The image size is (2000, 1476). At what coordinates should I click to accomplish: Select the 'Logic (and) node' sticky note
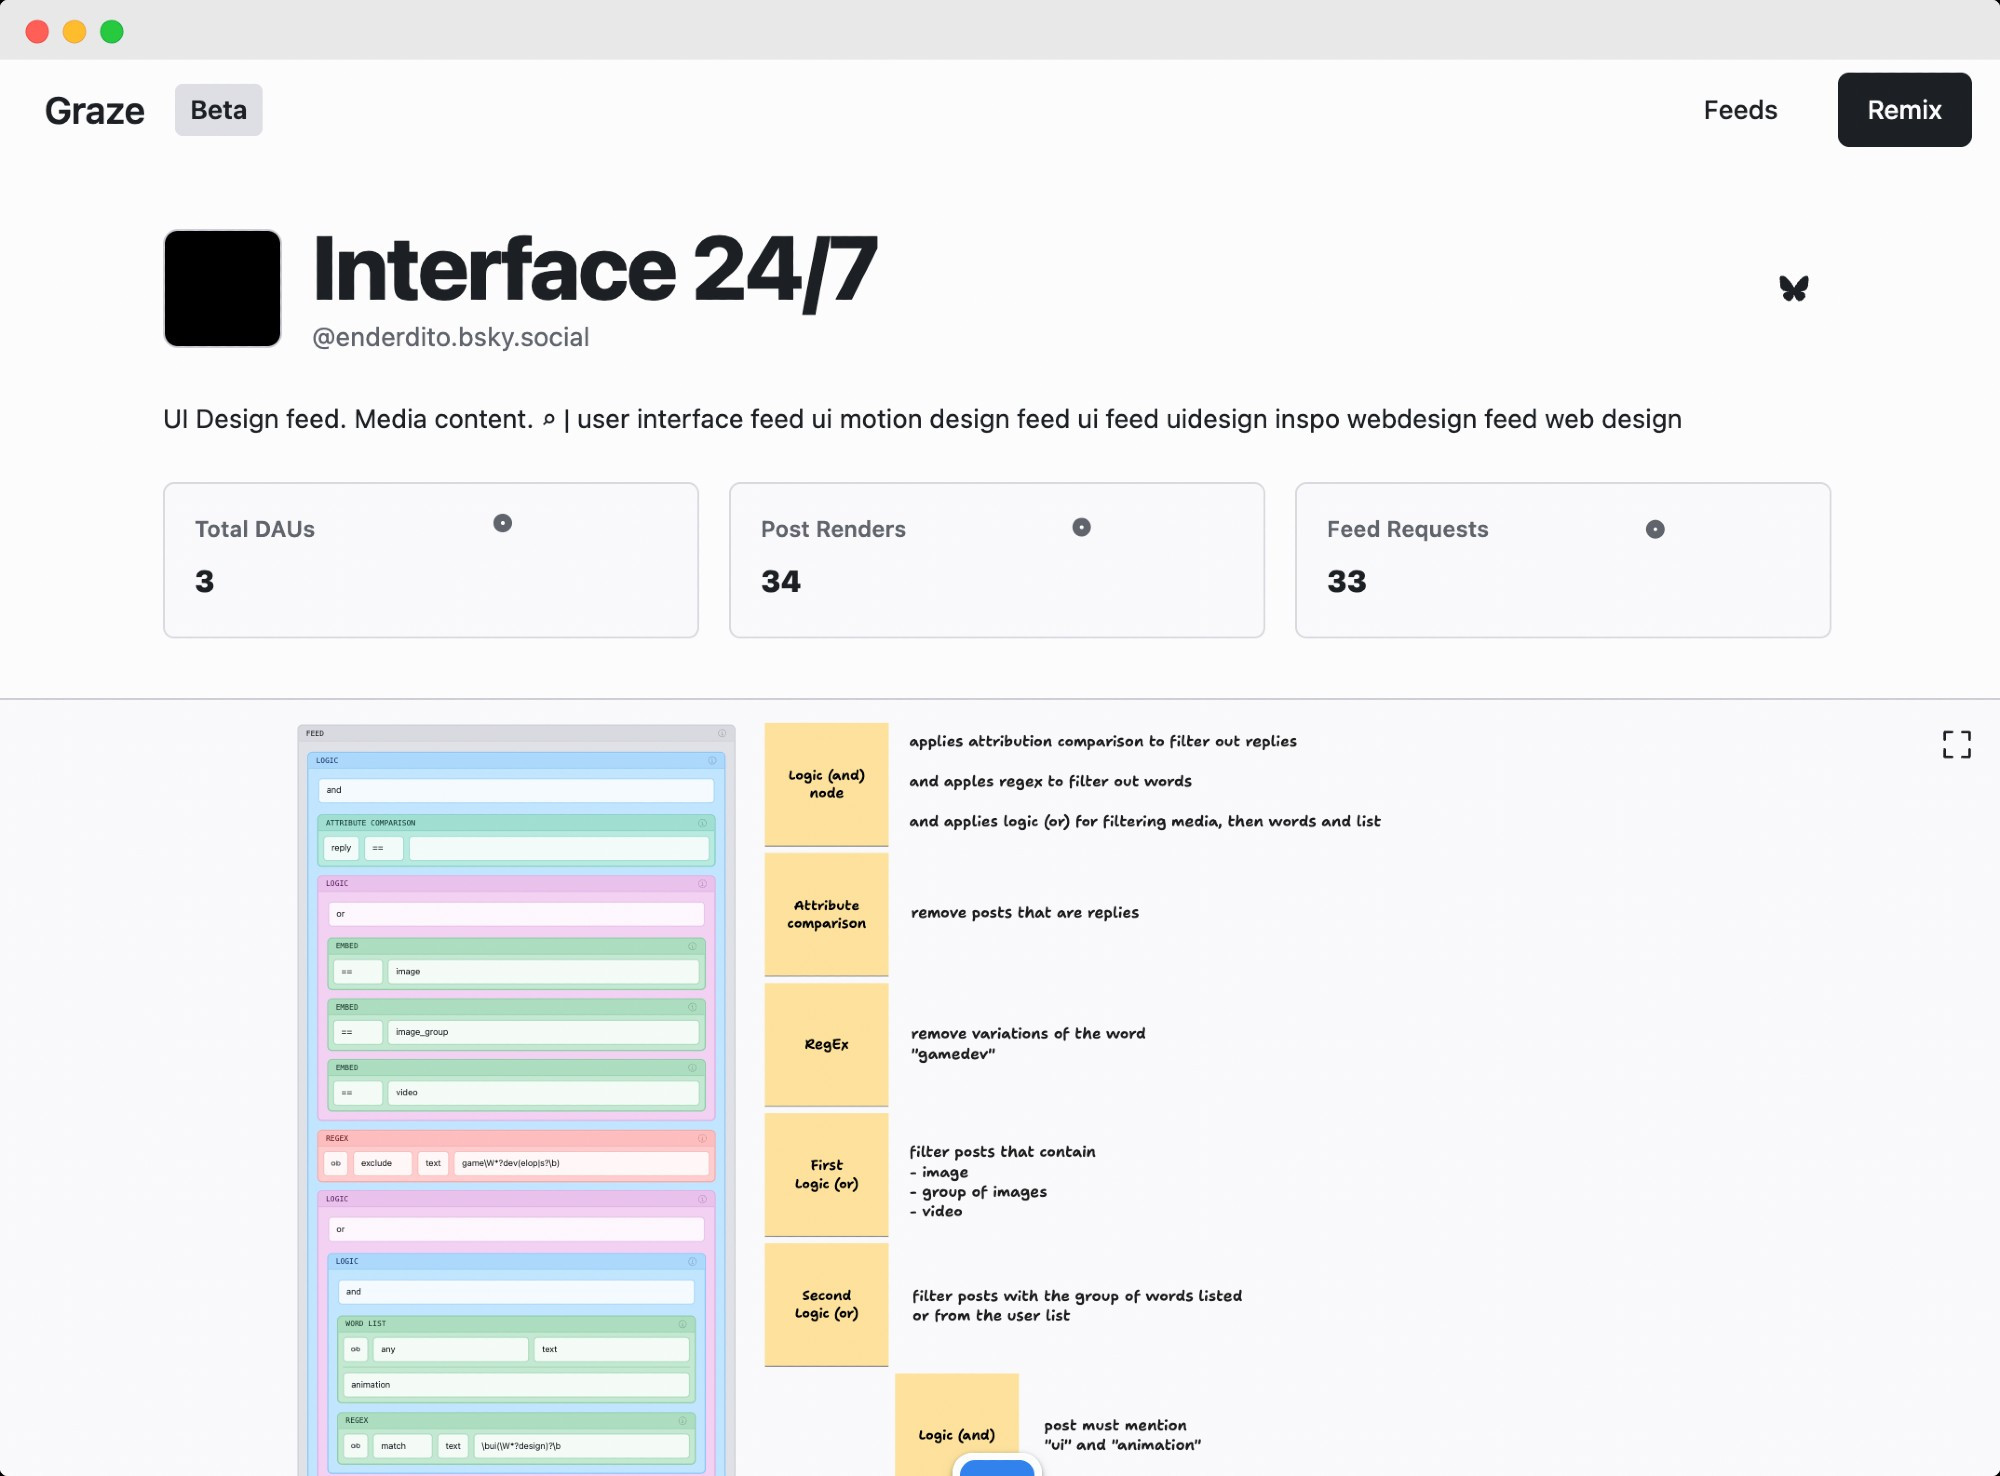pyautogui.click(x=826, y=784)
